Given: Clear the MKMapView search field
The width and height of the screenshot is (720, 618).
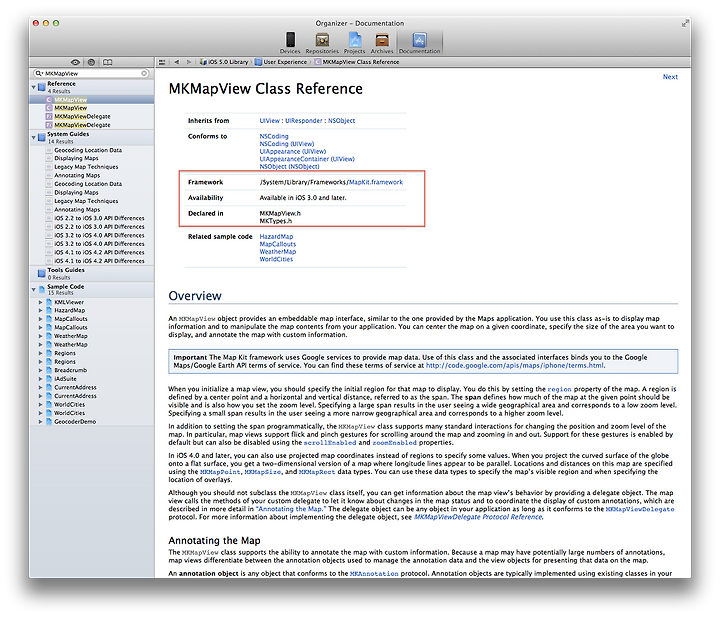Looking at the screenshot, I should point(144,73).
